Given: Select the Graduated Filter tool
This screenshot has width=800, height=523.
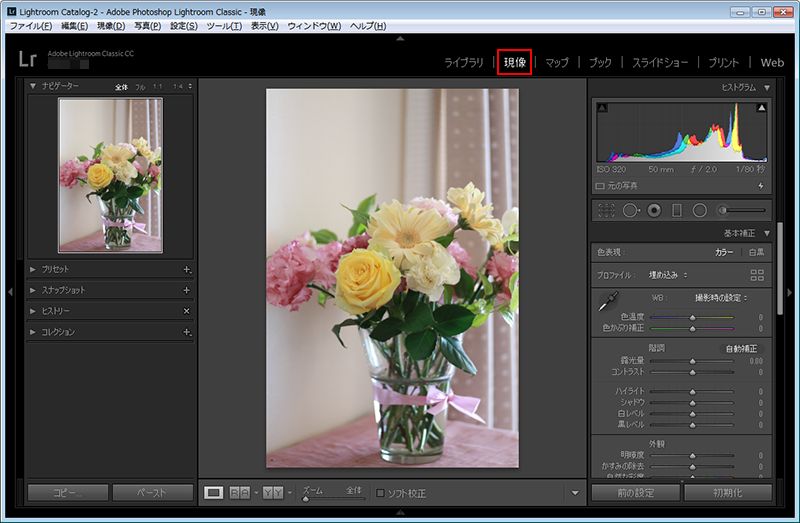Looking at the screenshot, I should [677, 210].
